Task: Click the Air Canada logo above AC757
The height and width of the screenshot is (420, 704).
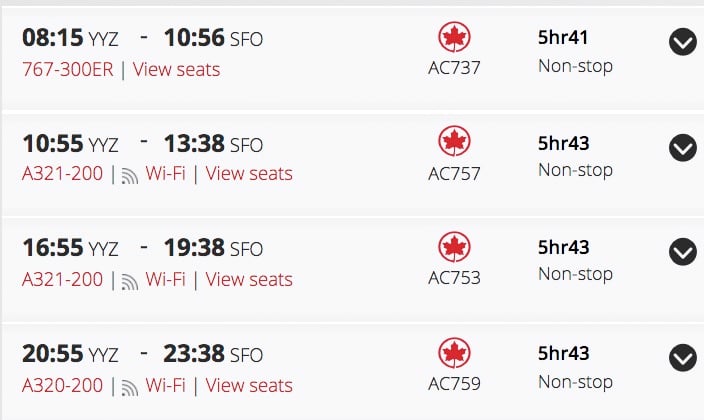Action: pyautogui.click(x=454, y=141)
